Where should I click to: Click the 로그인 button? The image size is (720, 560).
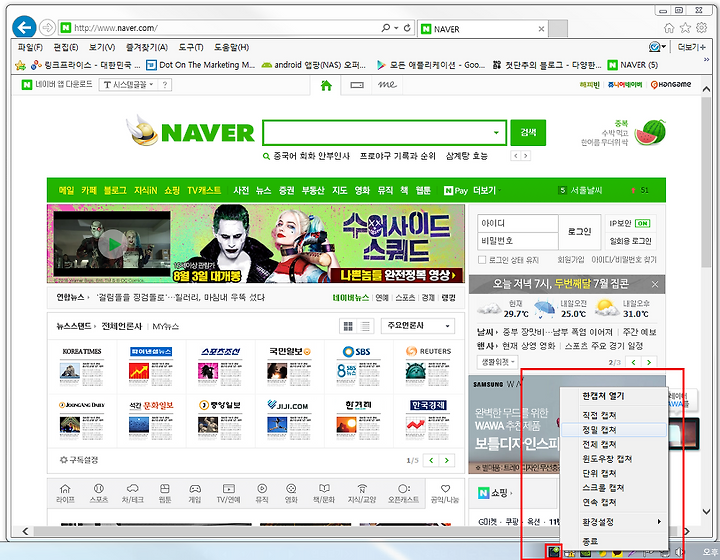[579, 231]
